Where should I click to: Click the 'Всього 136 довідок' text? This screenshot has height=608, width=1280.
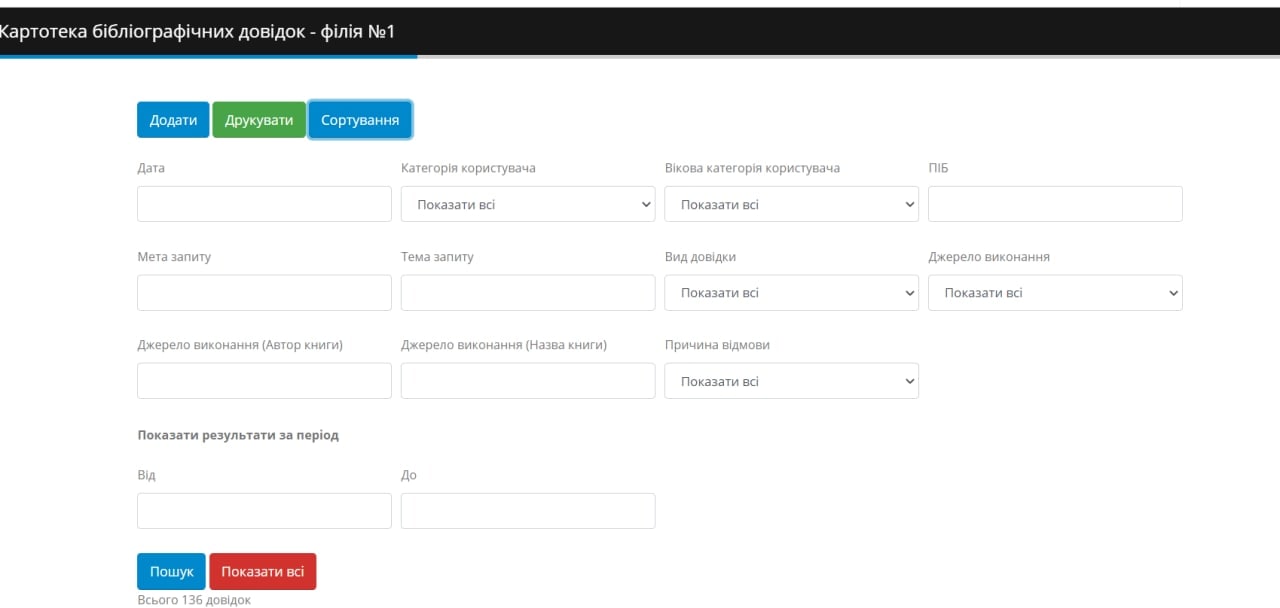194,600
